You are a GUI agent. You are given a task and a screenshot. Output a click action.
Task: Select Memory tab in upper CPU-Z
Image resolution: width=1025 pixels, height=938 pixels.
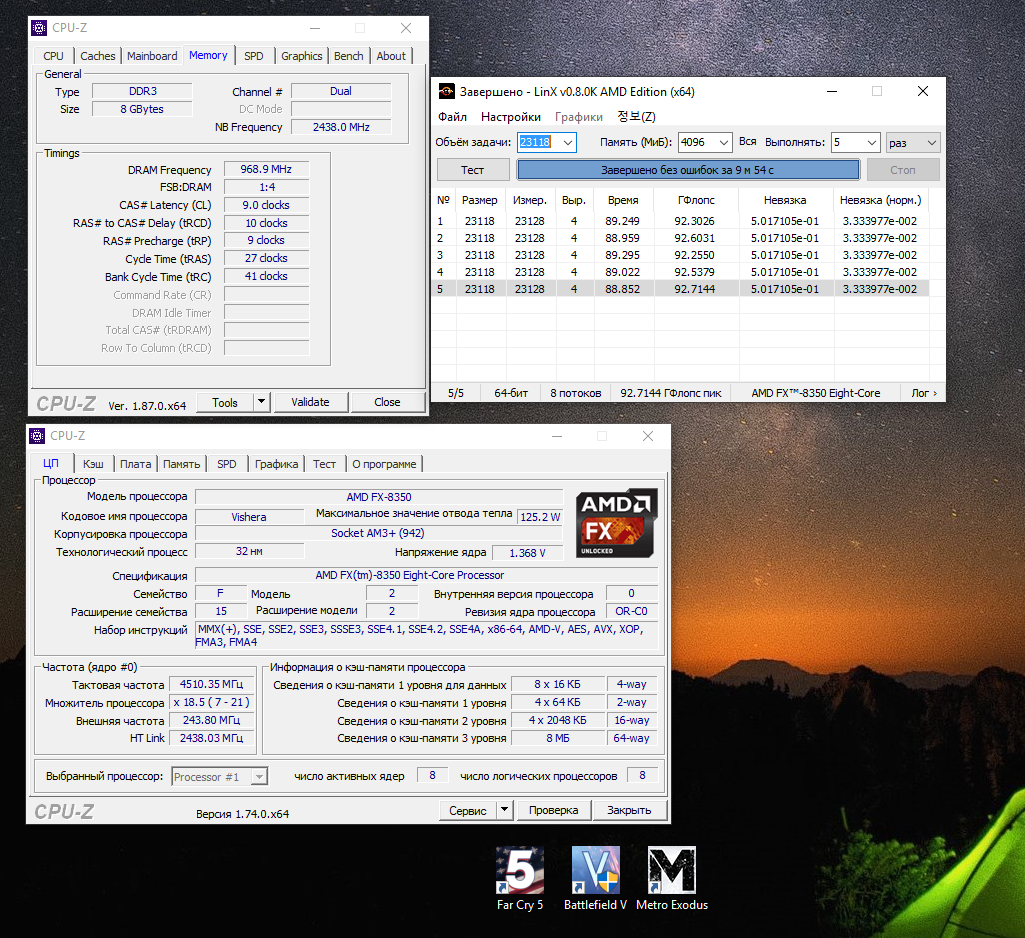tap(208, 56)
